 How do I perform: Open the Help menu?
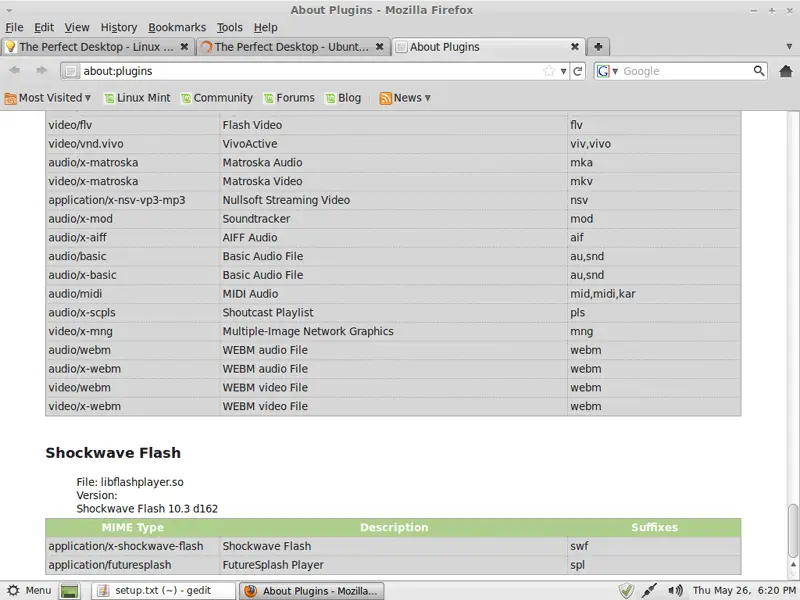tap(266, 28)
